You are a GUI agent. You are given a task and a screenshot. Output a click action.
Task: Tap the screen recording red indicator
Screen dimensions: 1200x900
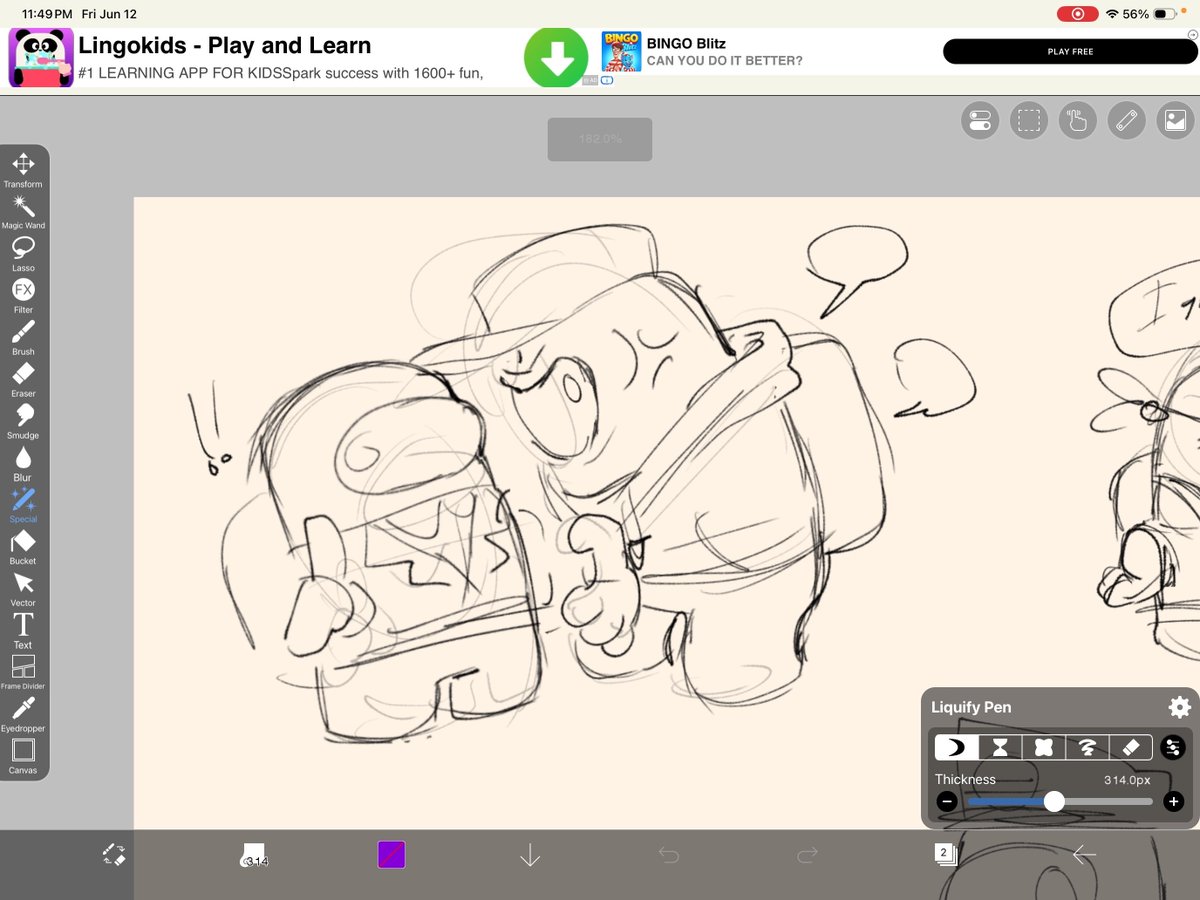[x=1077, y=14]
